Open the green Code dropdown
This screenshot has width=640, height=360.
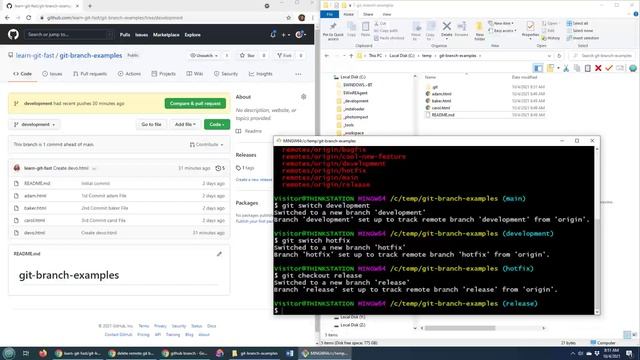point(217,124)
